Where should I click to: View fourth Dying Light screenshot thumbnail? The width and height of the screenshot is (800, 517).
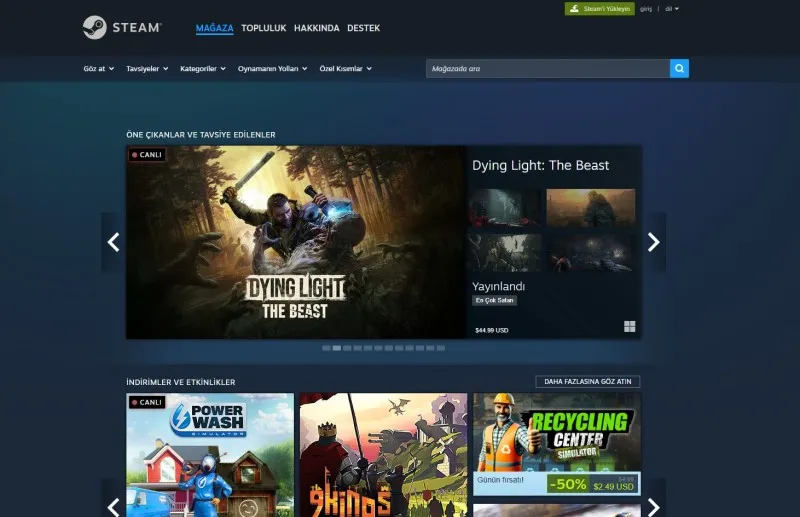click(x=591, y=253)
